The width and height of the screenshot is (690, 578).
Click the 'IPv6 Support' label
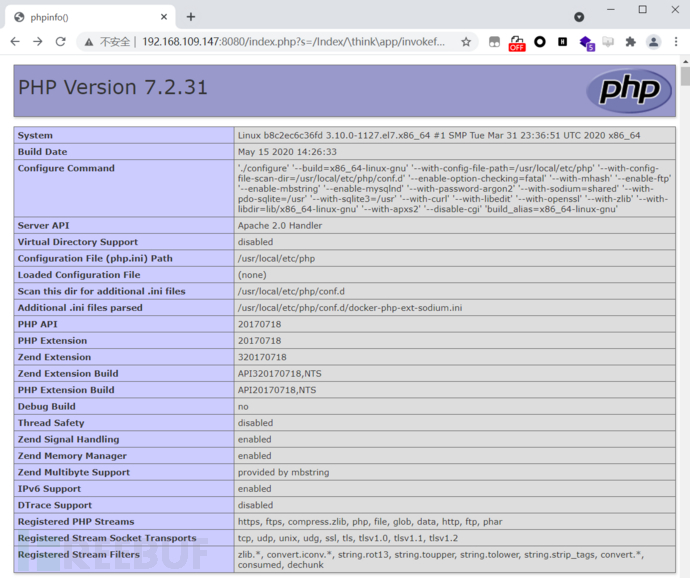[49, 489]
